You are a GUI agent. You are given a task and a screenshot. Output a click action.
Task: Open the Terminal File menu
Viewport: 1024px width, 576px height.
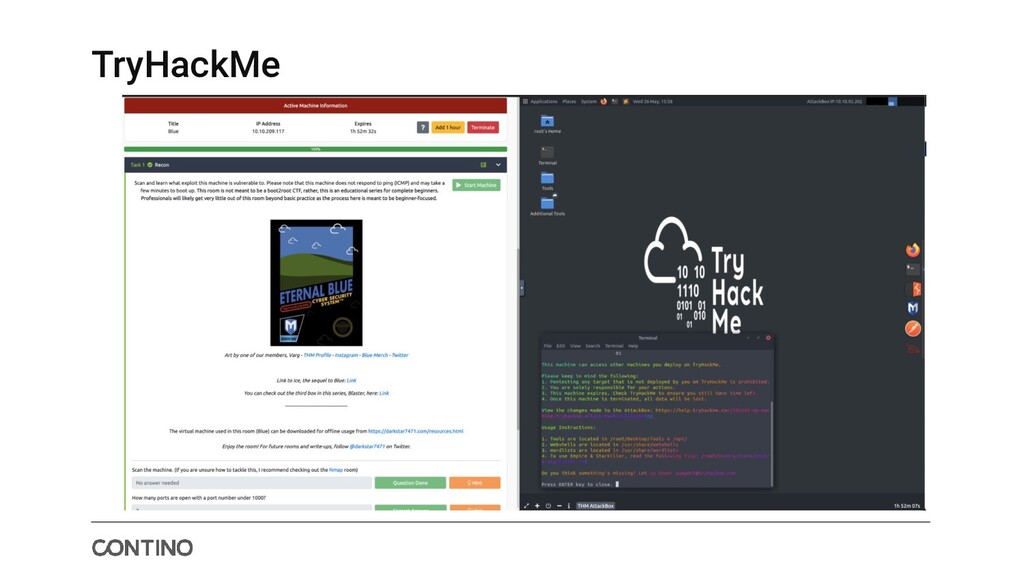click(548, 345)
